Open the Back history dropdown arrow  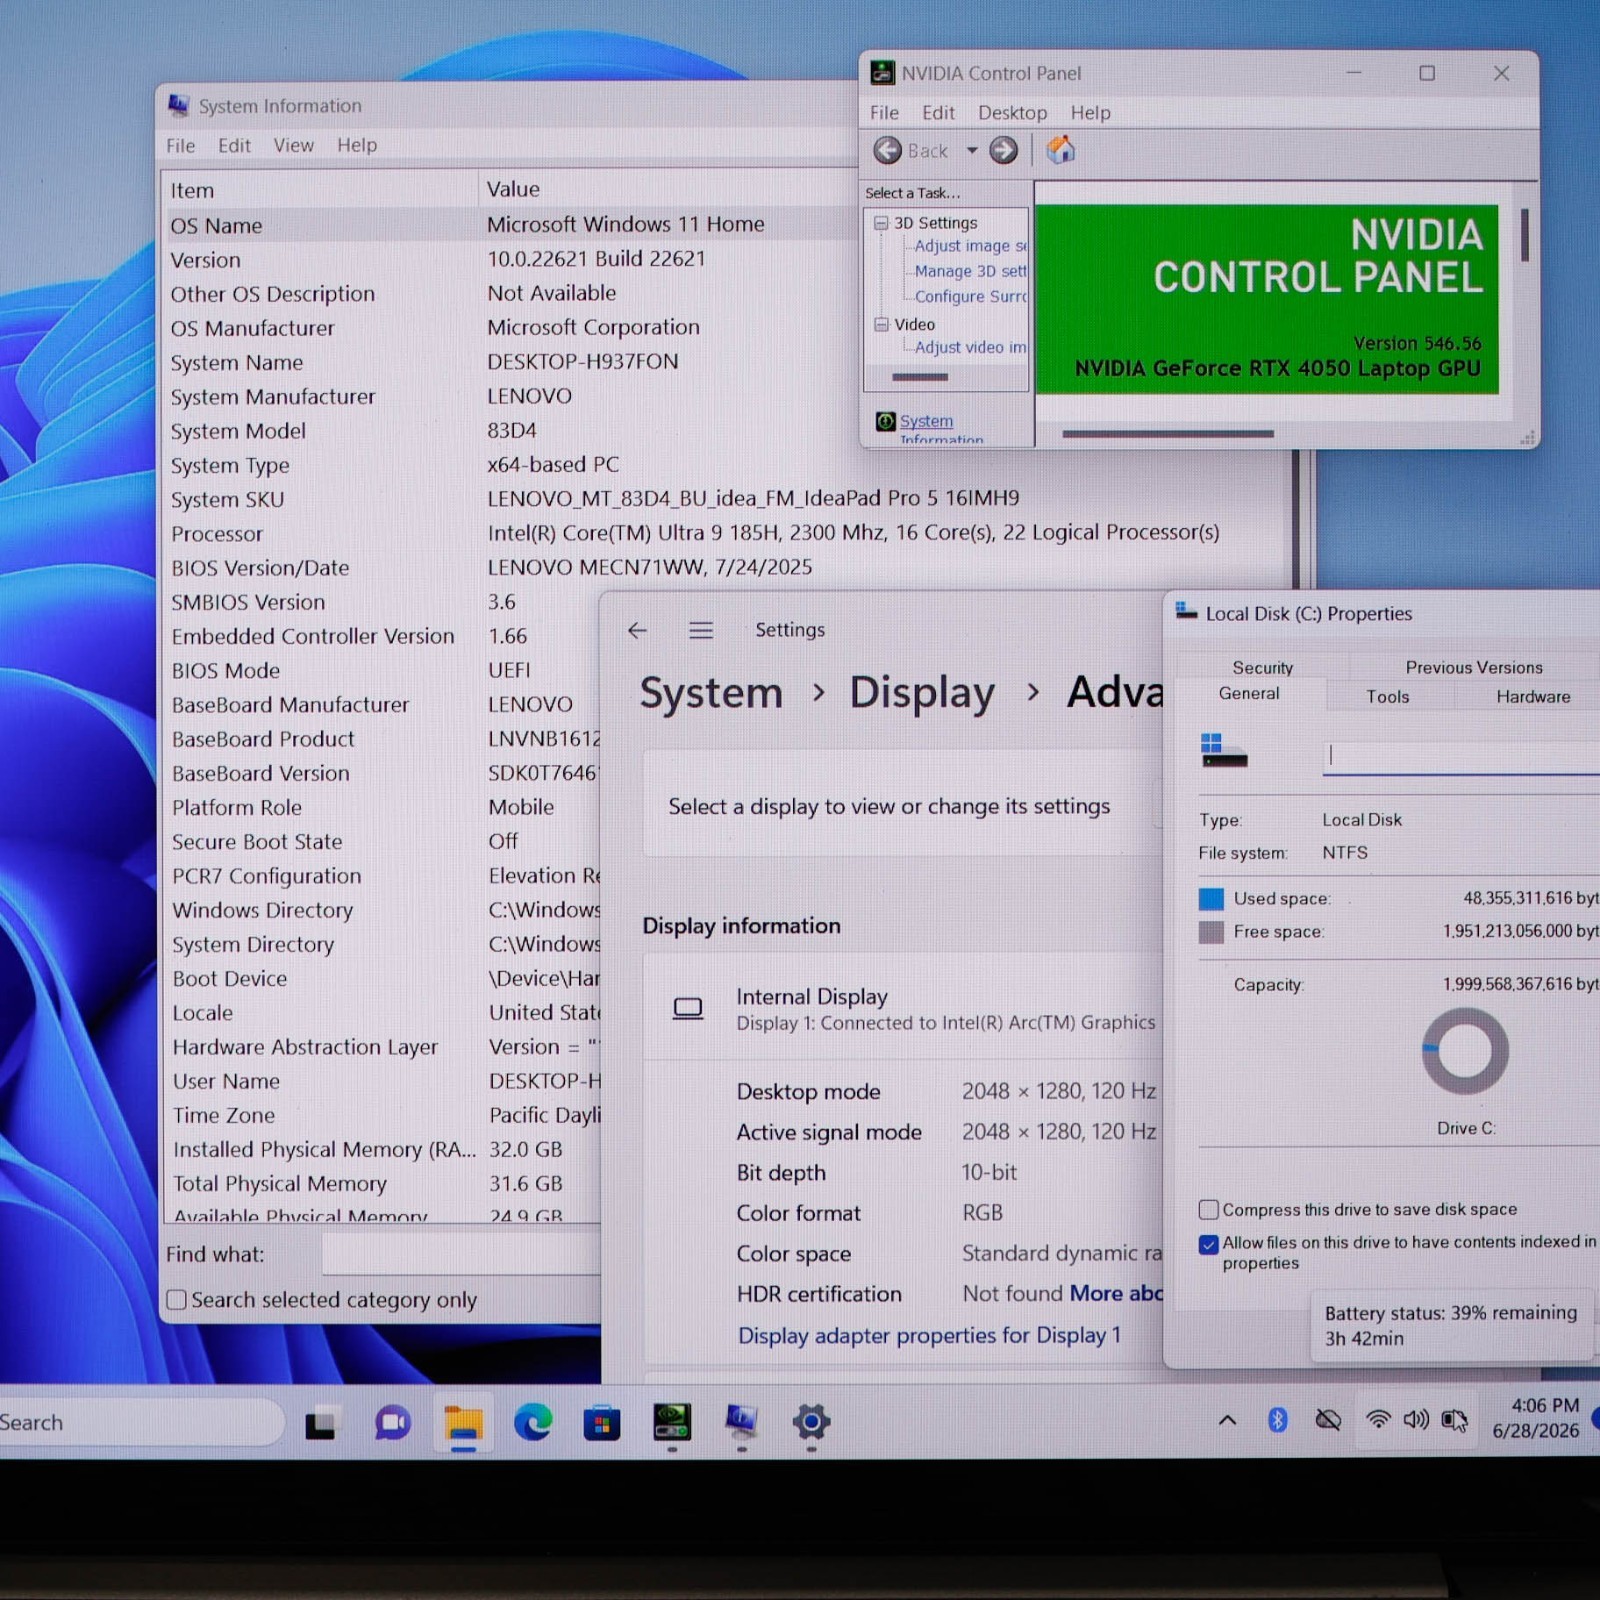point(971,151)
